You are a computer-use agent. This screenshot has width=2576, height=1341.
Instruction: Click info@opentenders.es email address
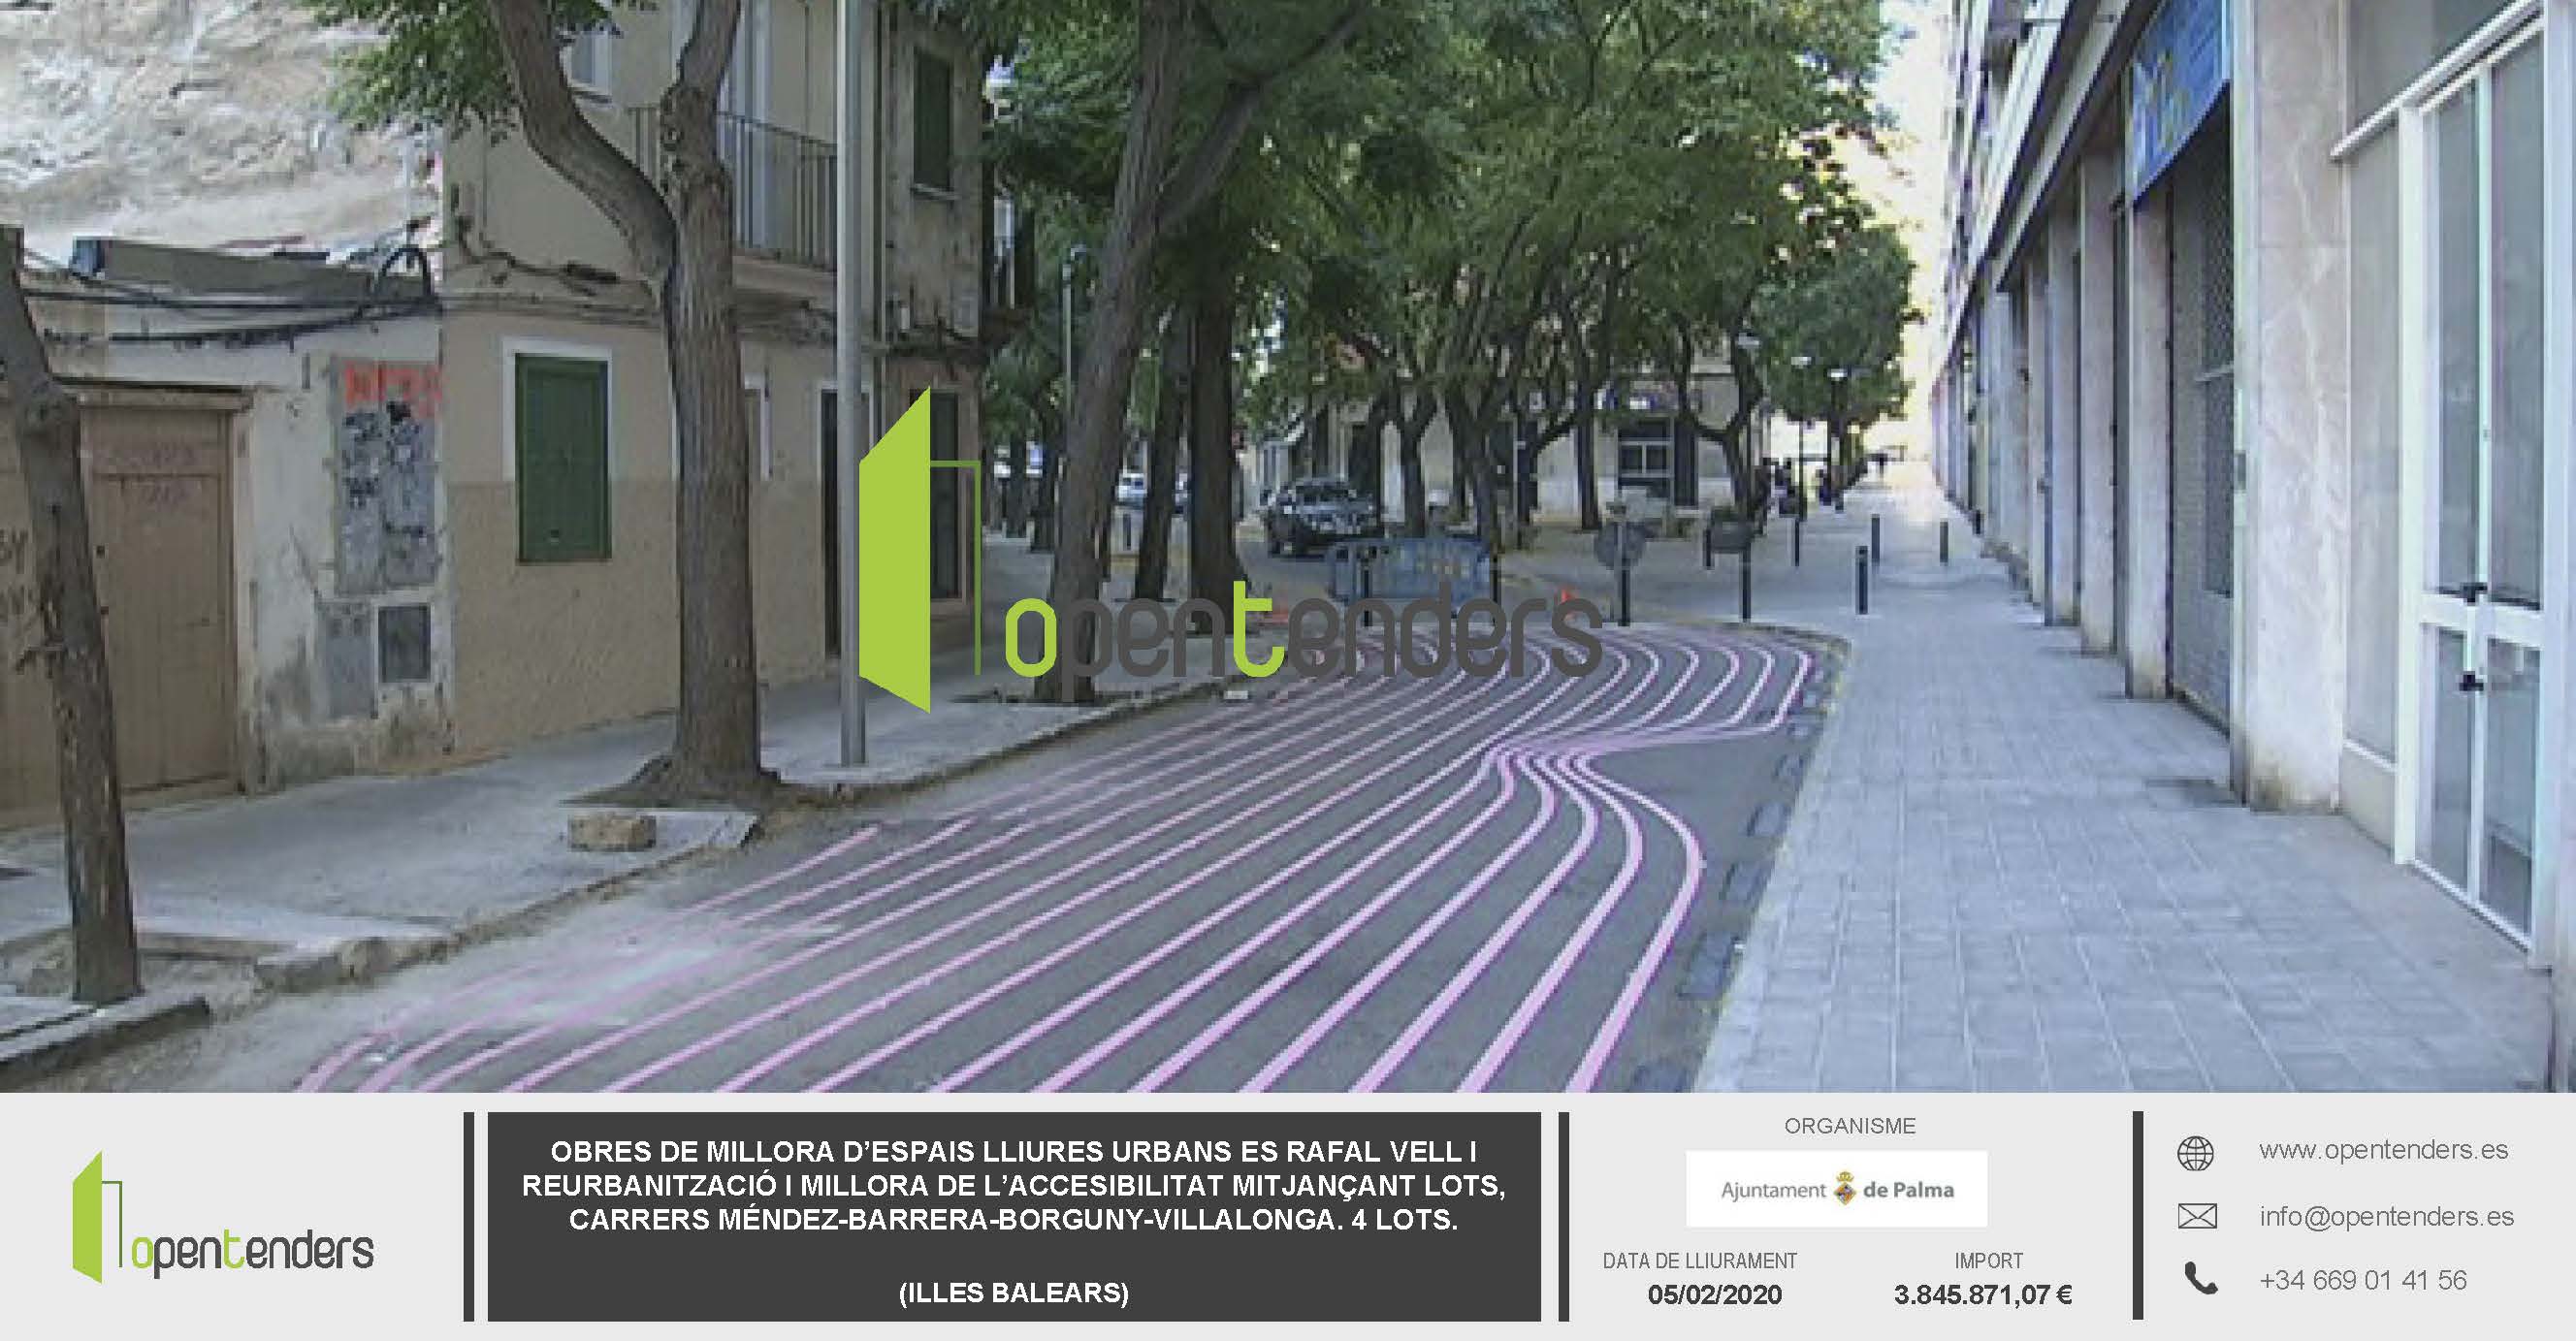2386,1216
